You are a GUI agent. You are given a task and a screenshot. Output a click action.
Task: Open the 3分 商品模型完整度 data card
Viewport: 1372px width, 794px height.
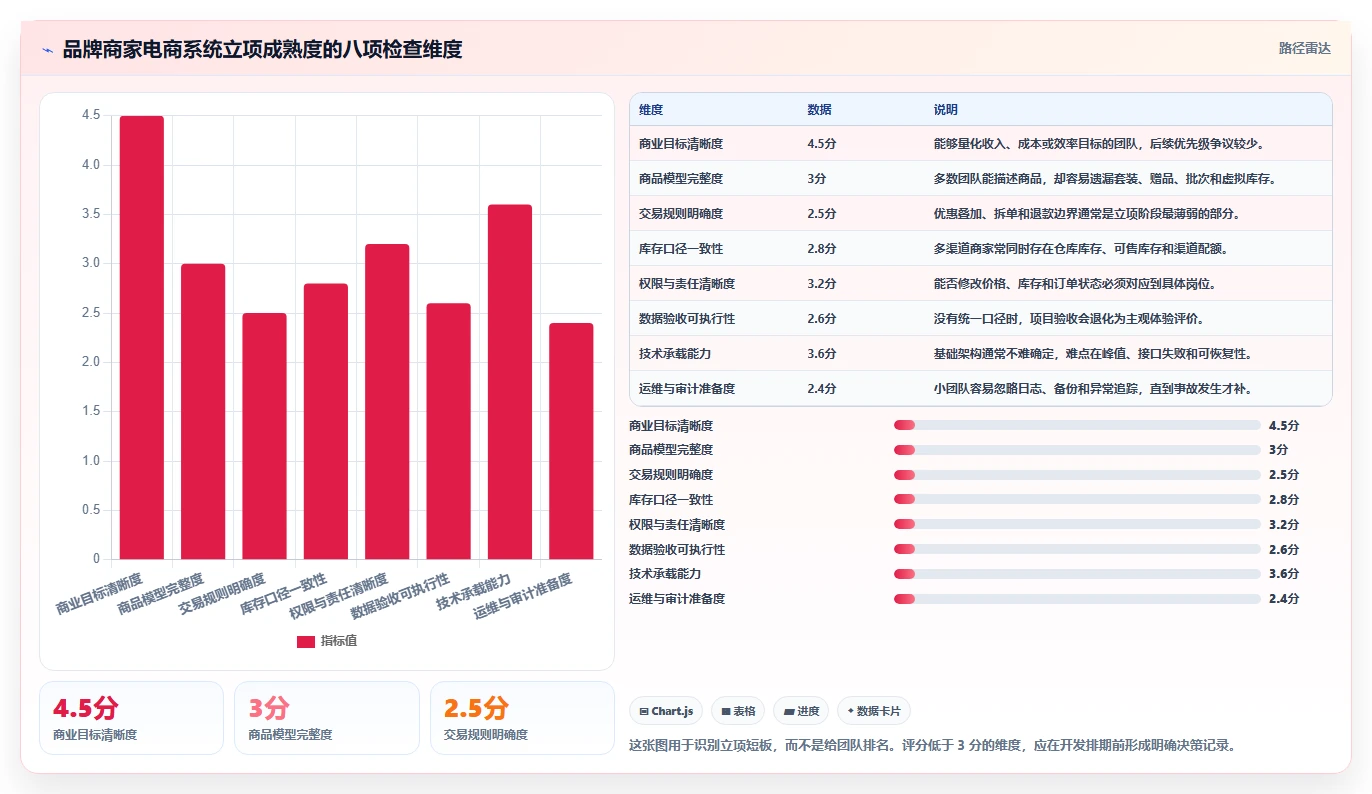point(326,718)
